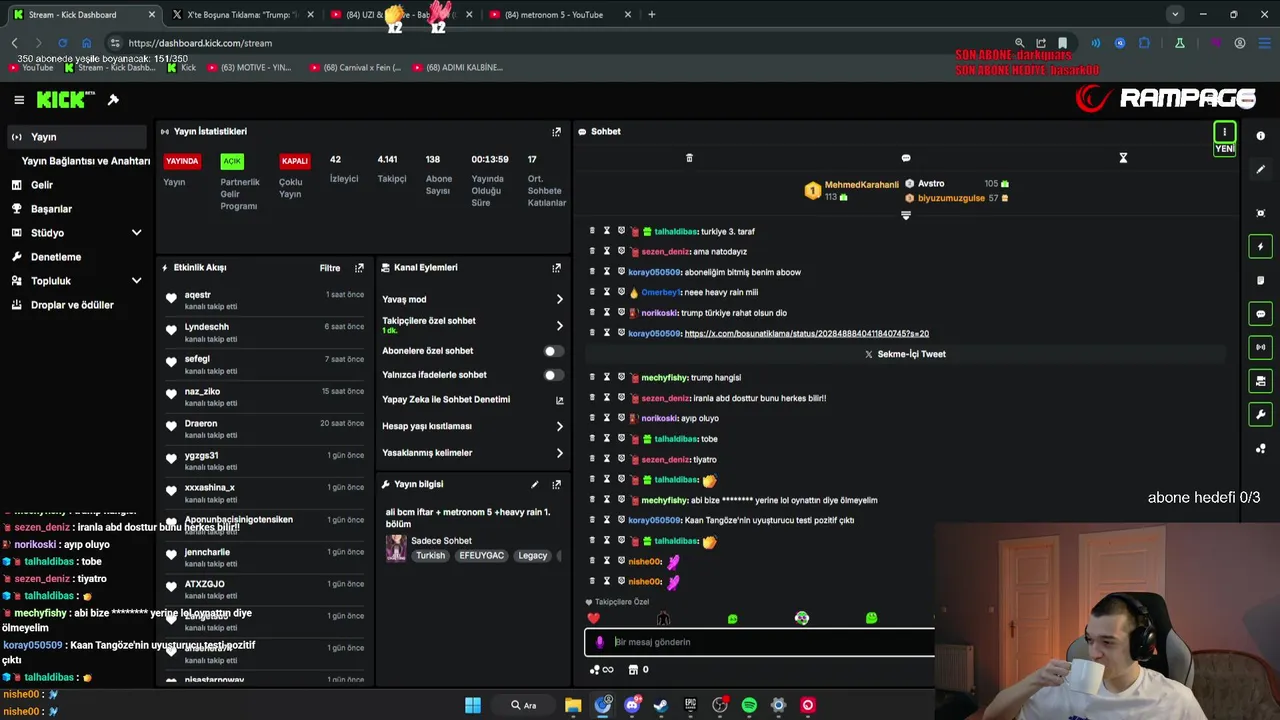
Task: Click the red heart emote above message box
Action: point(594,619)
